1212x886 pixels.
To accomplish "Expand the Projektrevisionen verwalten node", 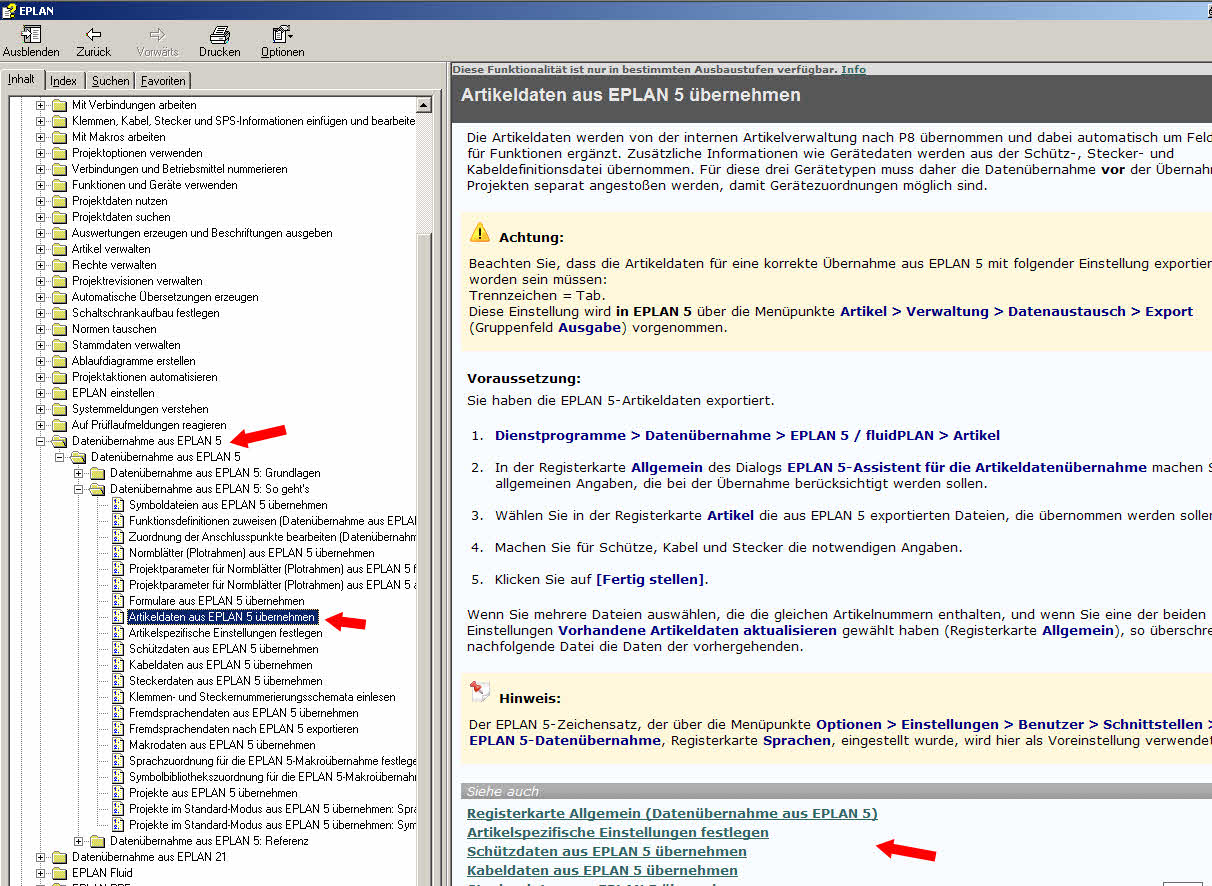I will coord(41,281).
